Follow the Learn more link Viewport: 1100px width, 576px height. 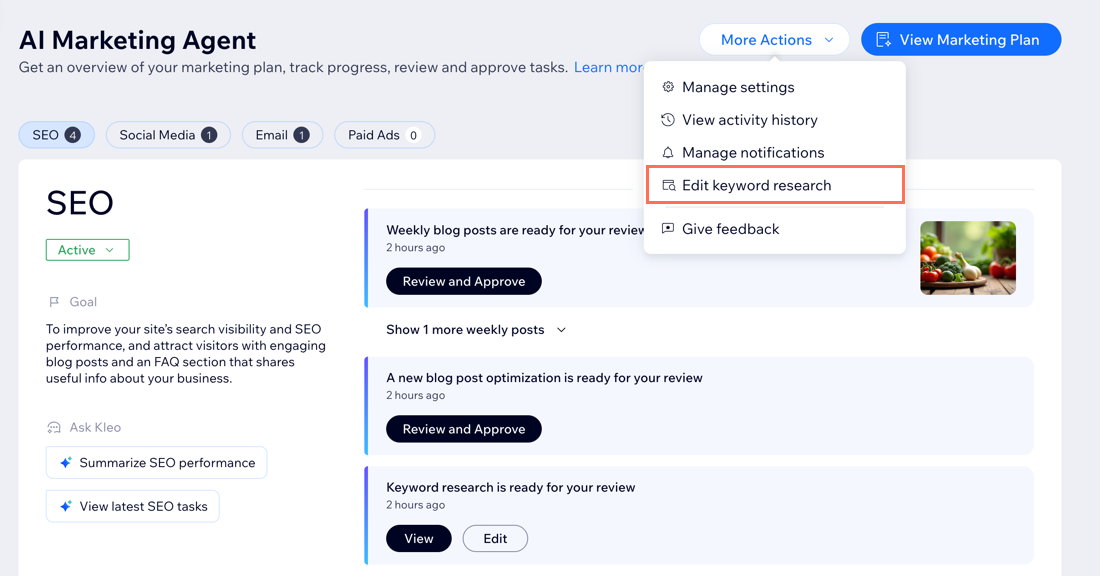(609, 68)
